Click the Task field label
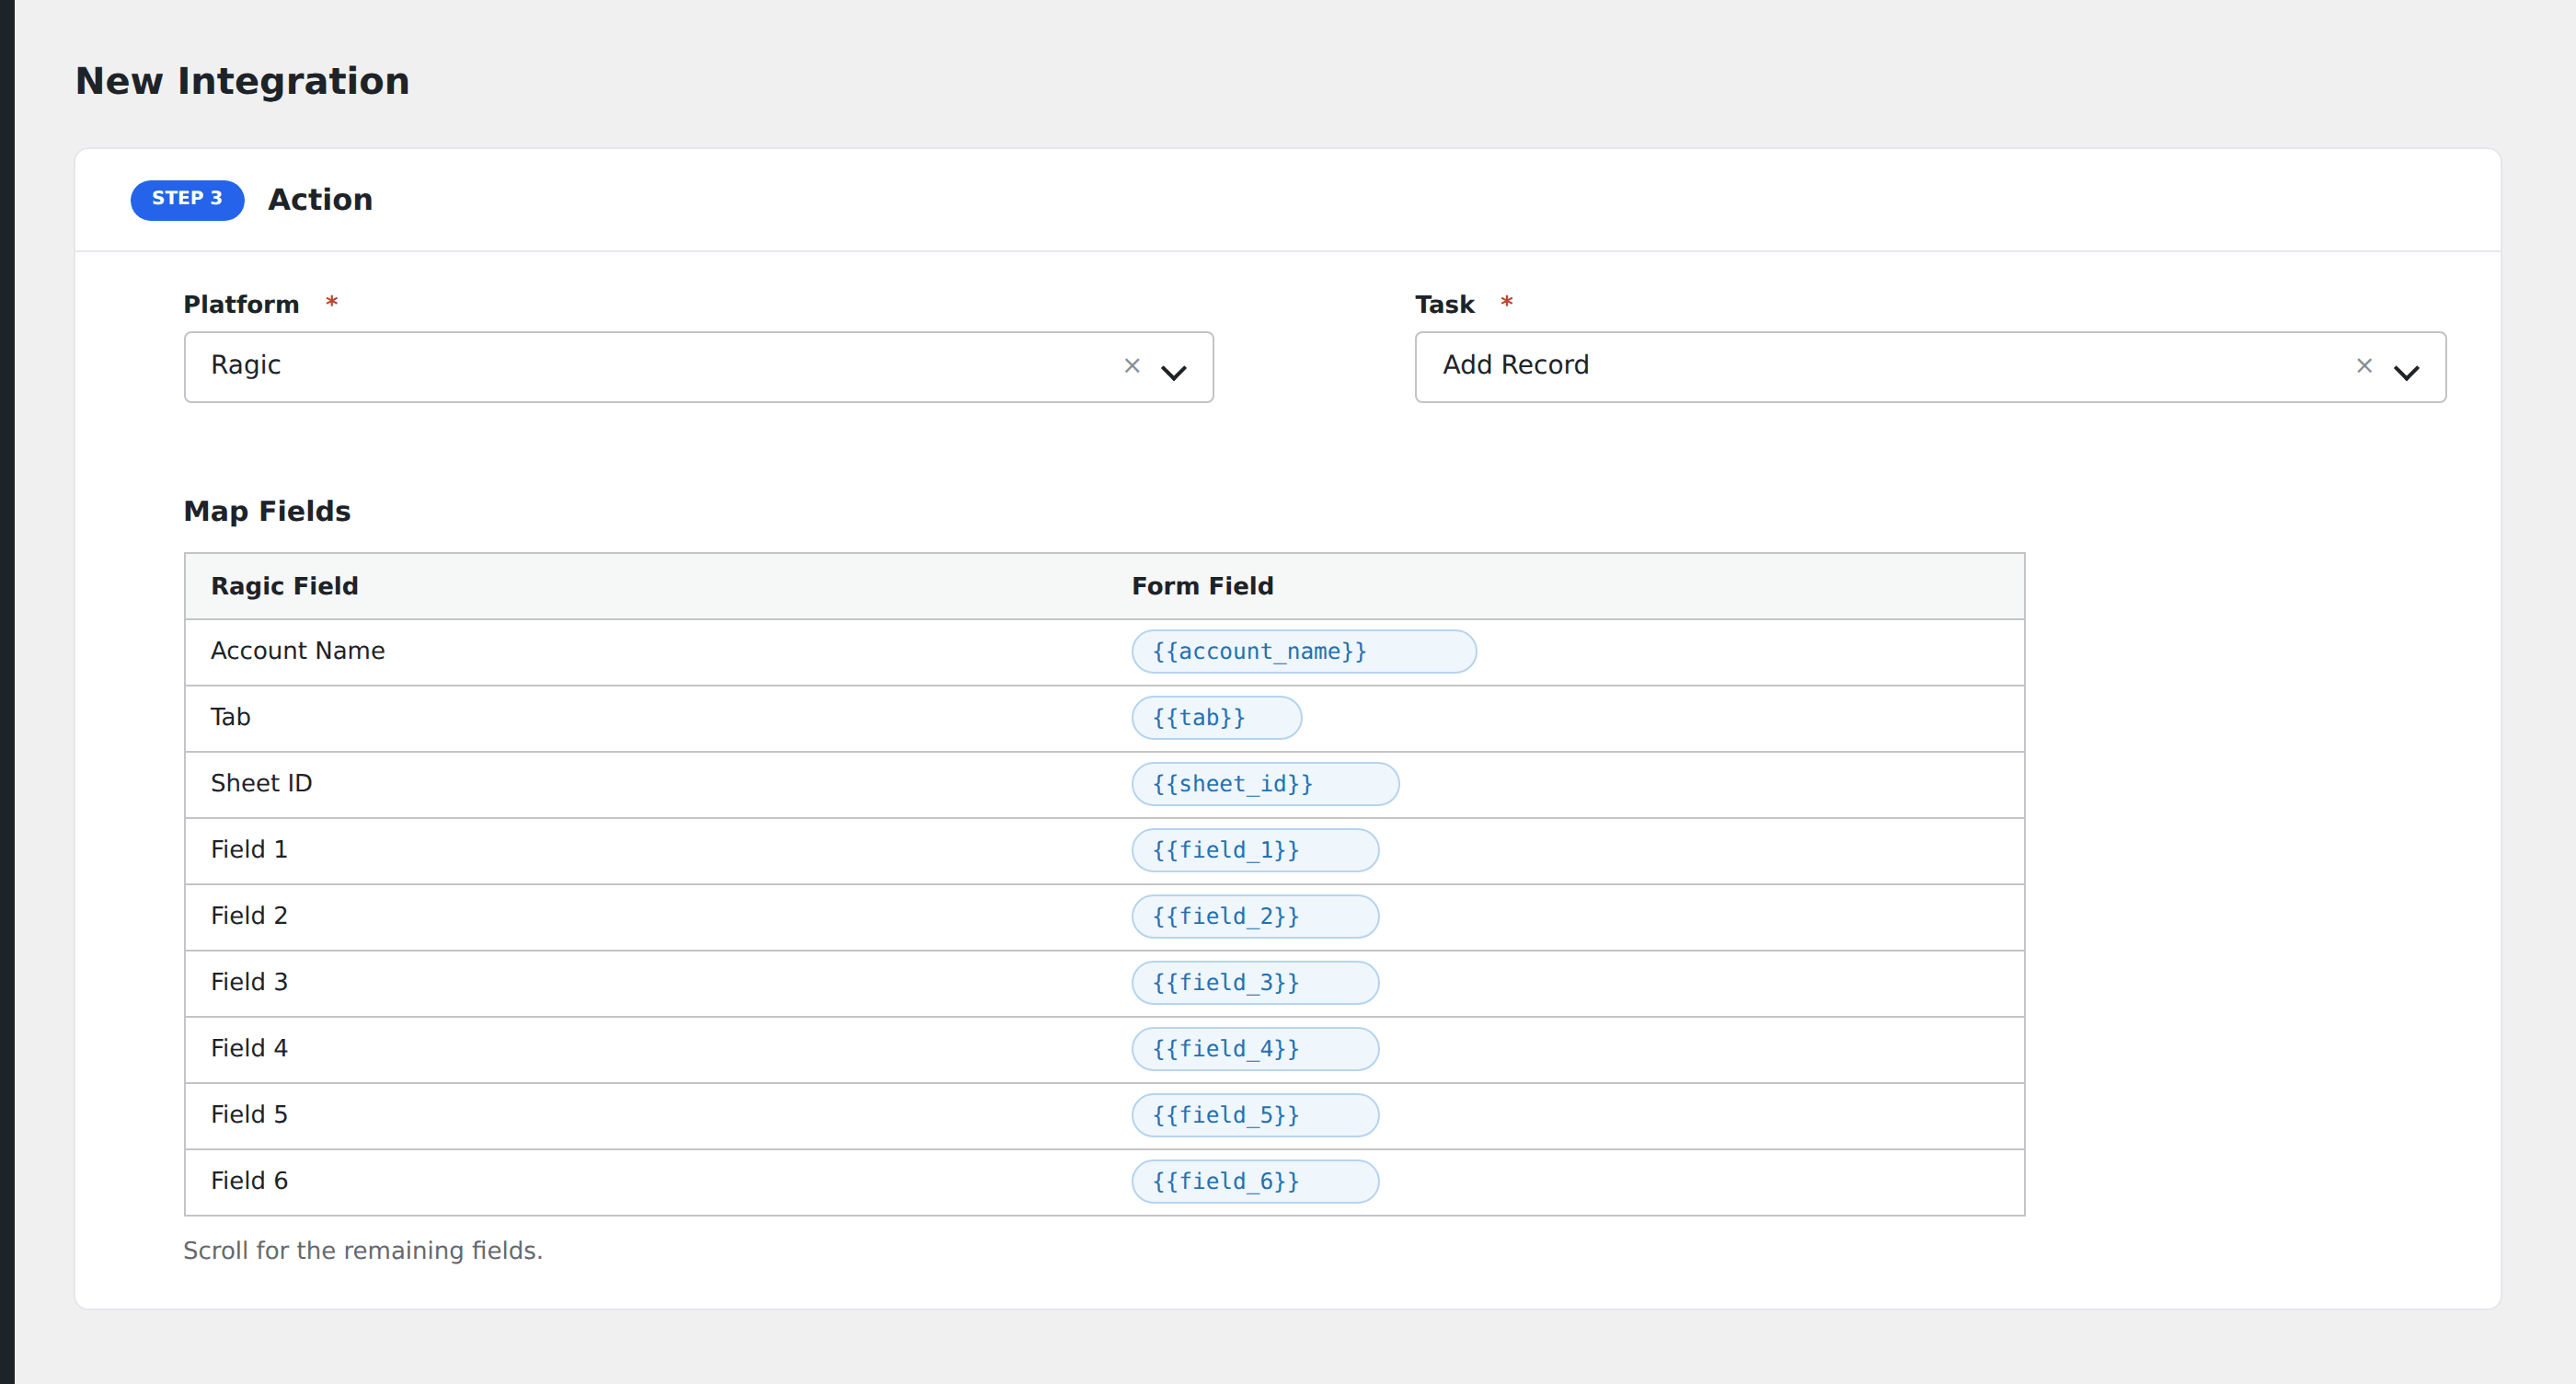 1444,304
